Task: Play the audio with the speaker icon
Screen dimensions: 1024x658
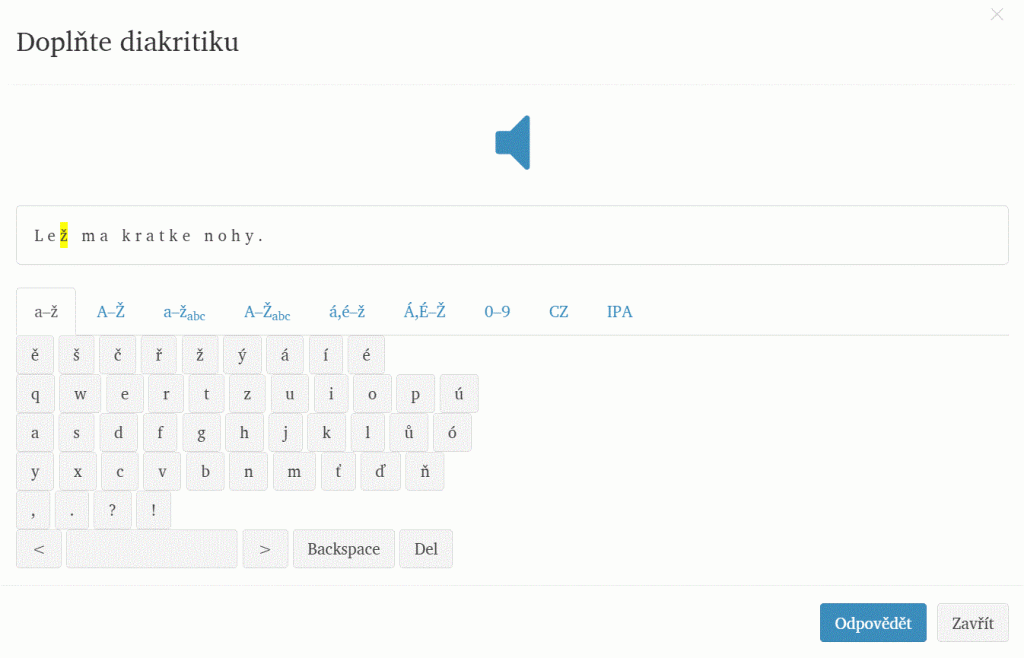Action: coord(513,142)
